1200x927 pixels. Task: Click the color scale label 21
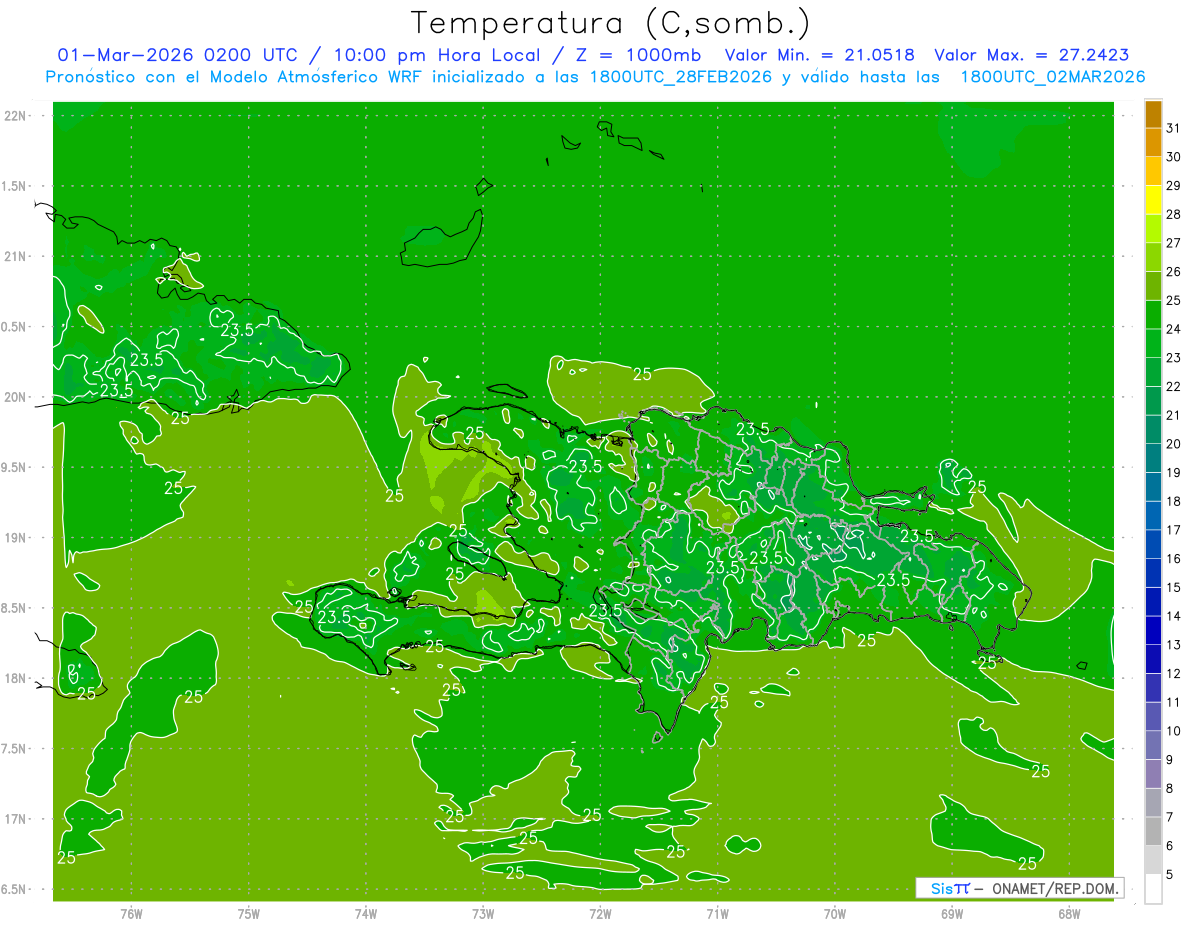click(1173, 415)
